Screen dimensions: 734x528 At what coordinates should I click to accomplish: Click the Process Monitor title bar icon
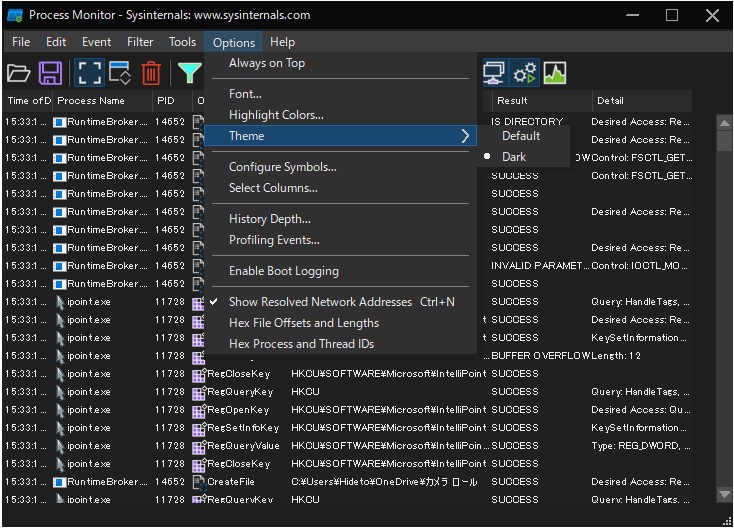(x=15, y=15)
